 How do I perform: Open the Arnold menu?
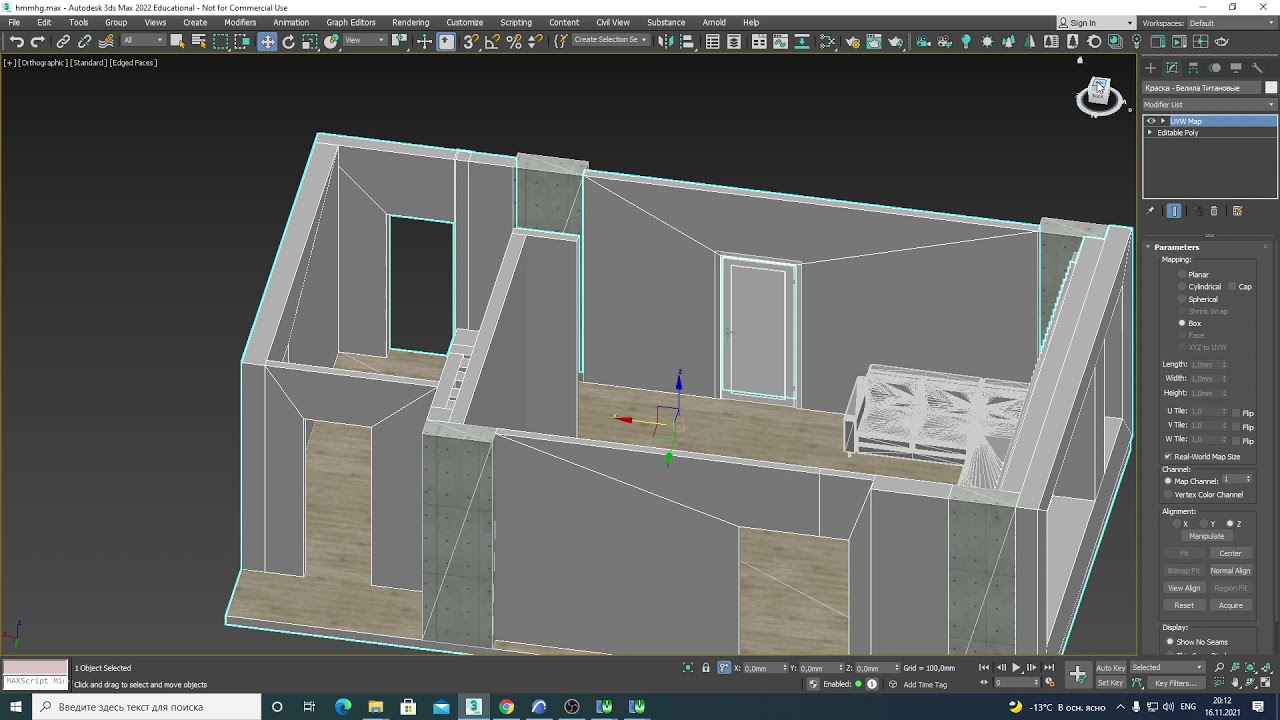(x=714, y=22)
